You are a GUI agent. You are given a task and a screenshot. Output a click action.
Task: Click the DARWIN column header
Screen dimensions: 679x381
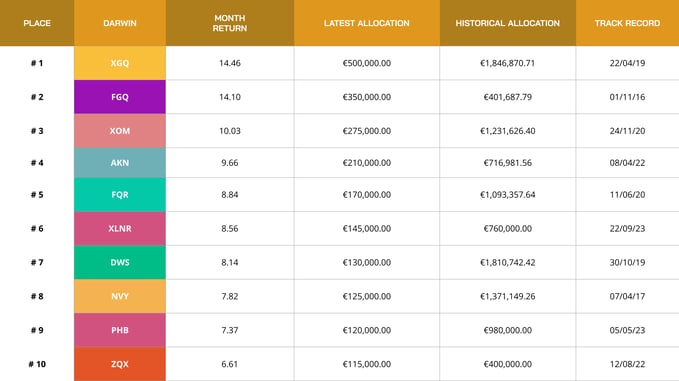[x=120, y=23]
